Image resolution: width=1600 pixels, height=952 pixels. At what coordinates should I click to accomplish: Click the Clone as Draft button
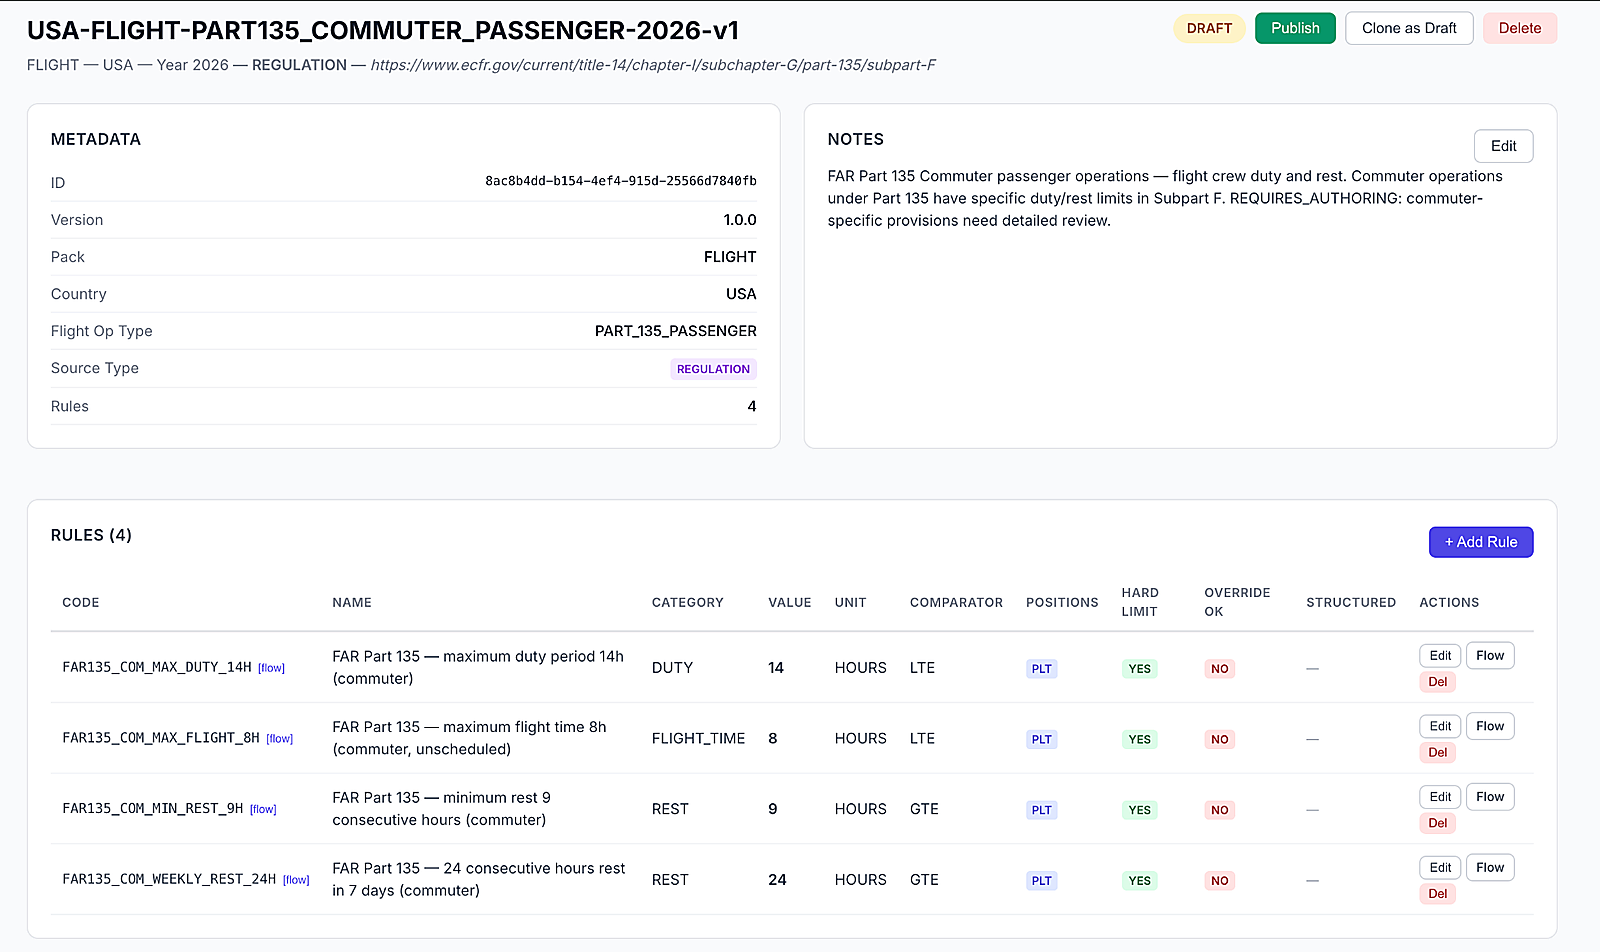pos(1409,28)
